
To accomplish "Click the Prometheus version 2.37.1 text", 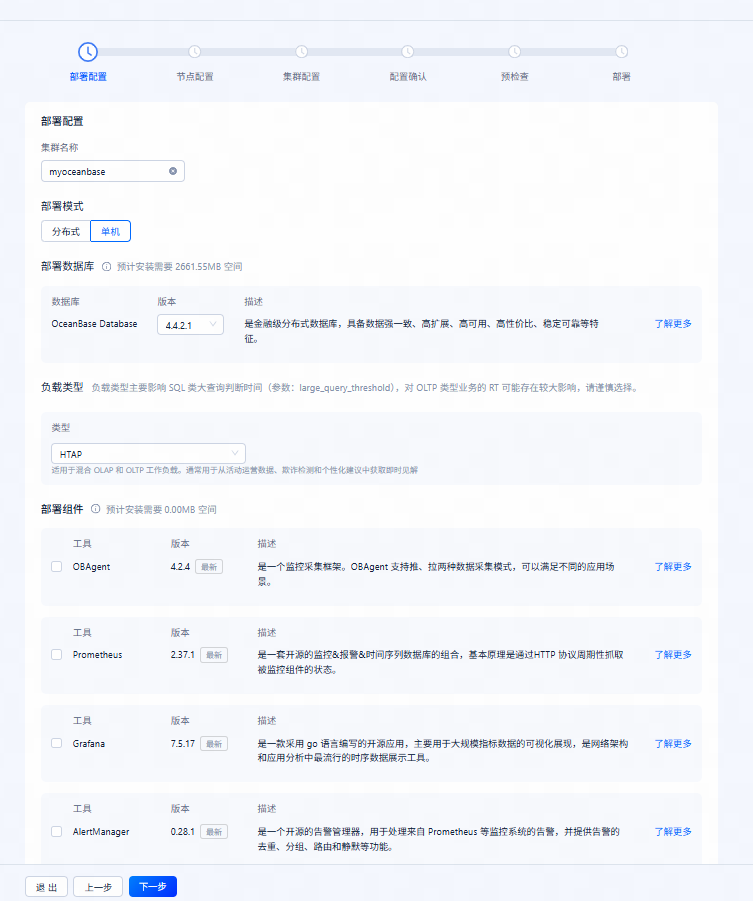I will tap(183, 654).
